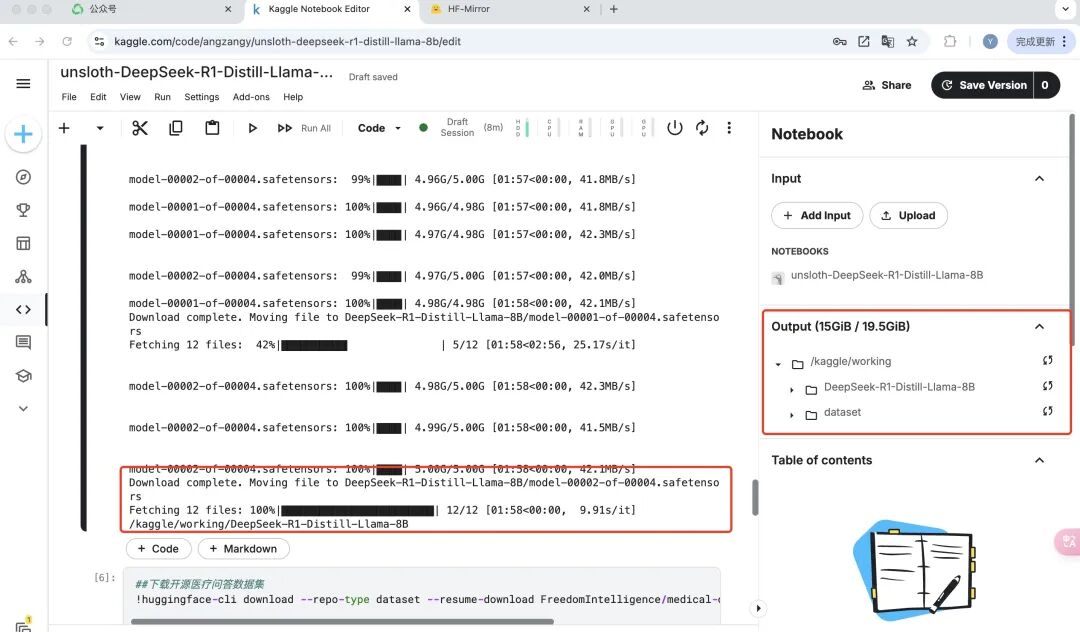Click the horizontal scrollbar of code cell
The height and width of the screenshot is (632, 1080).
coord(342,622)
